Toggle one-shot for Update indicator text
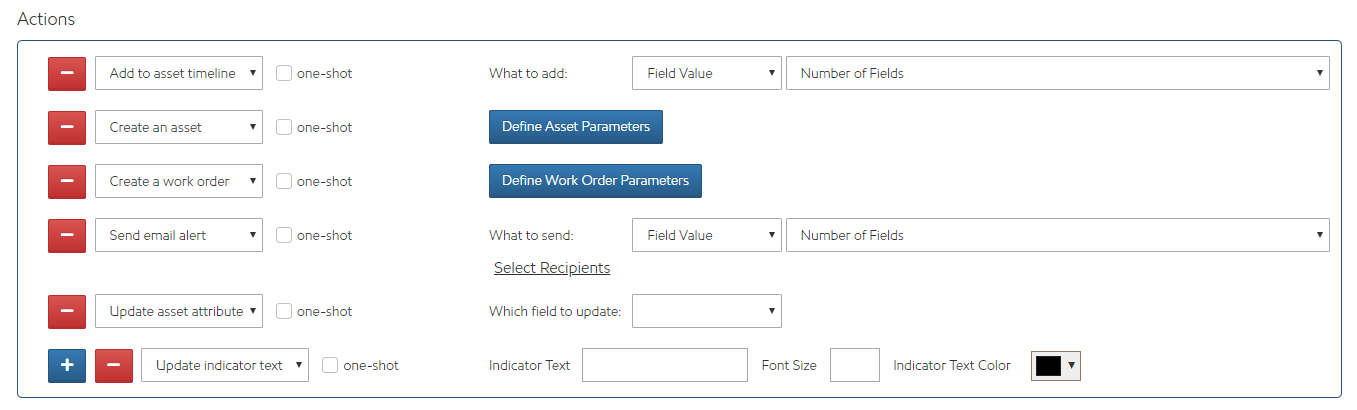 [x=330, y=365]
